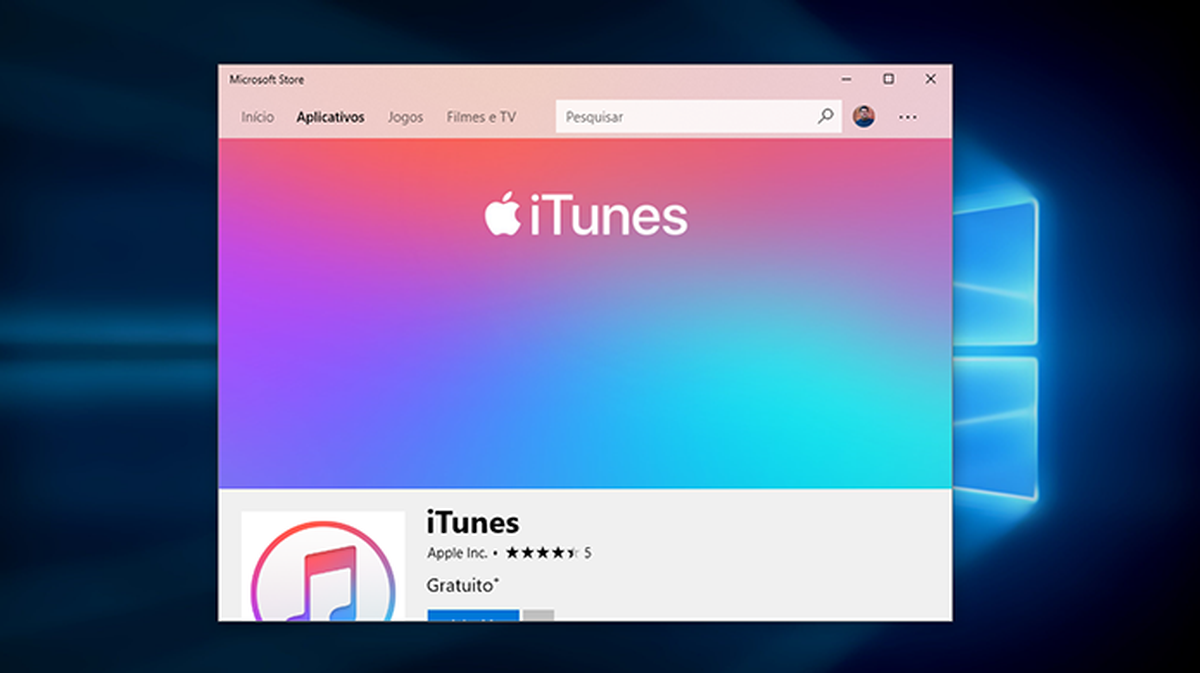This screenshot has width=1200, height=673.
Task: Click the Apple logo in the banner
Action: click(502, 215)
